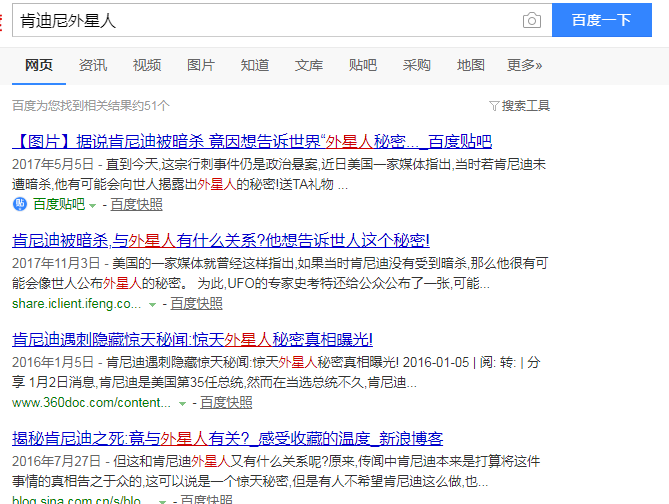Click the 百度为您找到相关结果约51个 count text
Screen dimensions: 669x504
pyautogui.click(x=91, y=105)
